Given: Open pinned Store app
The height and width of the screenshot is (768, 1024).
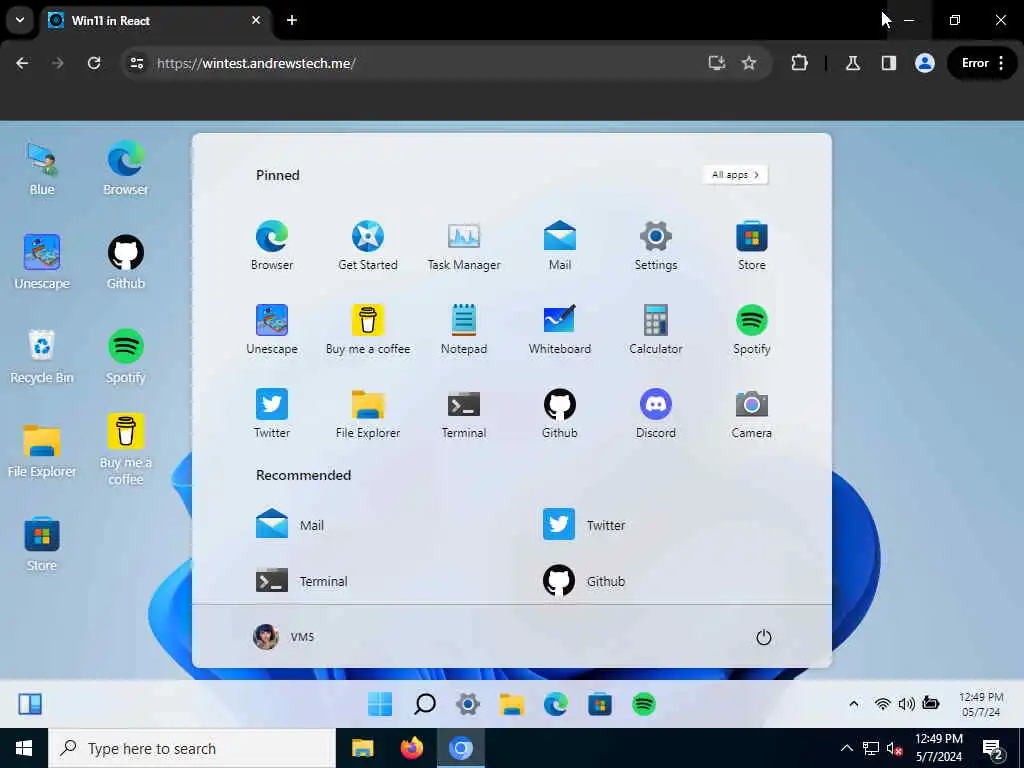Looking at the screenshot, I should [x=752, y=246].
